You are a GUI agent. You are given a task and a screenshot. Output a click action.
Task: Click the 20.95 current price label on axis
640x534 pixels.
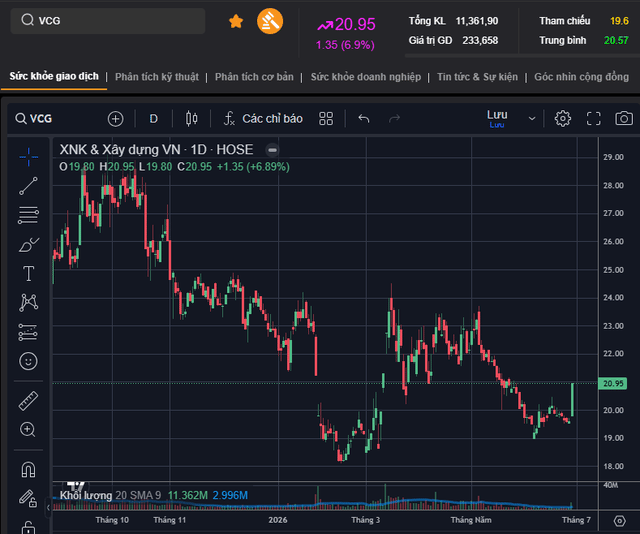click(x=613, y=383)
